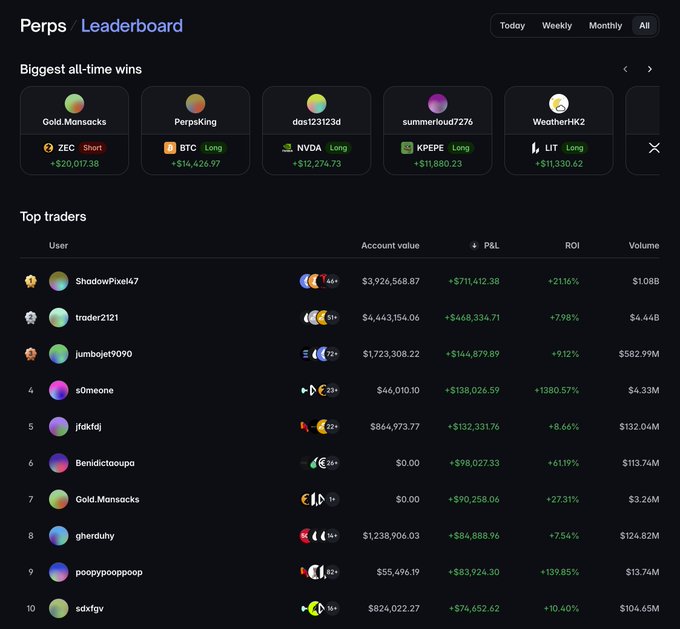Click the XRP icon on partial card
680x629 pixels.
pyautogui.click(x=654, y=148)
